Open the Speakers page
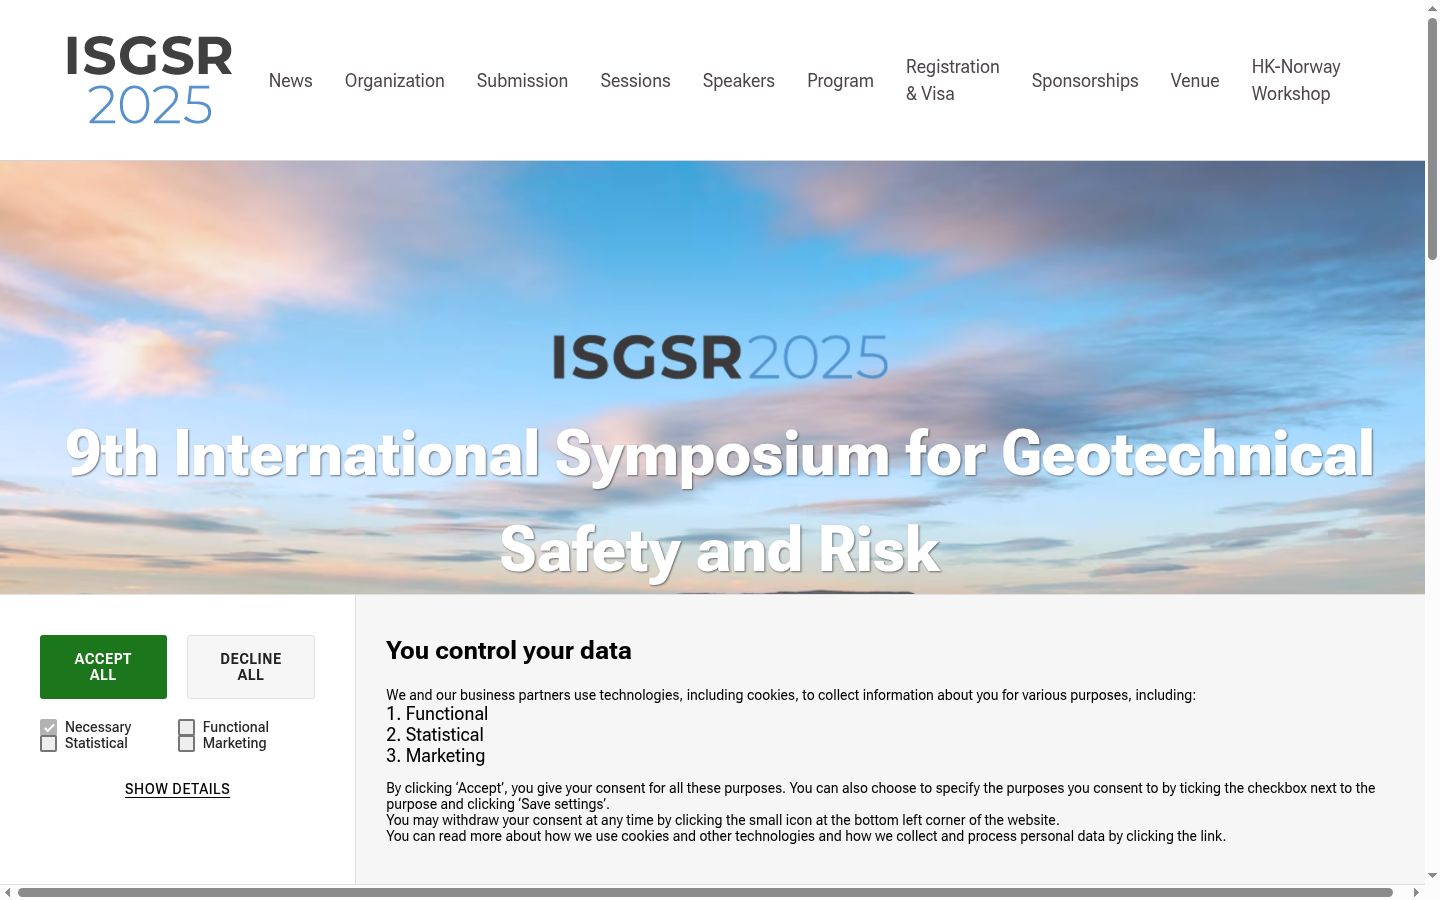This screenshot has height=900, width=1440. (x=738, y=81)
